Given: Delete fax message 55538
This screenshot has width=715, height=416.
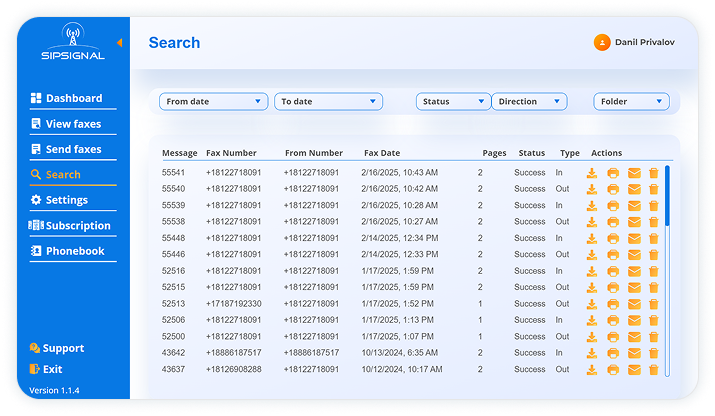Looking at the screenshot, I should pos(653,222).
